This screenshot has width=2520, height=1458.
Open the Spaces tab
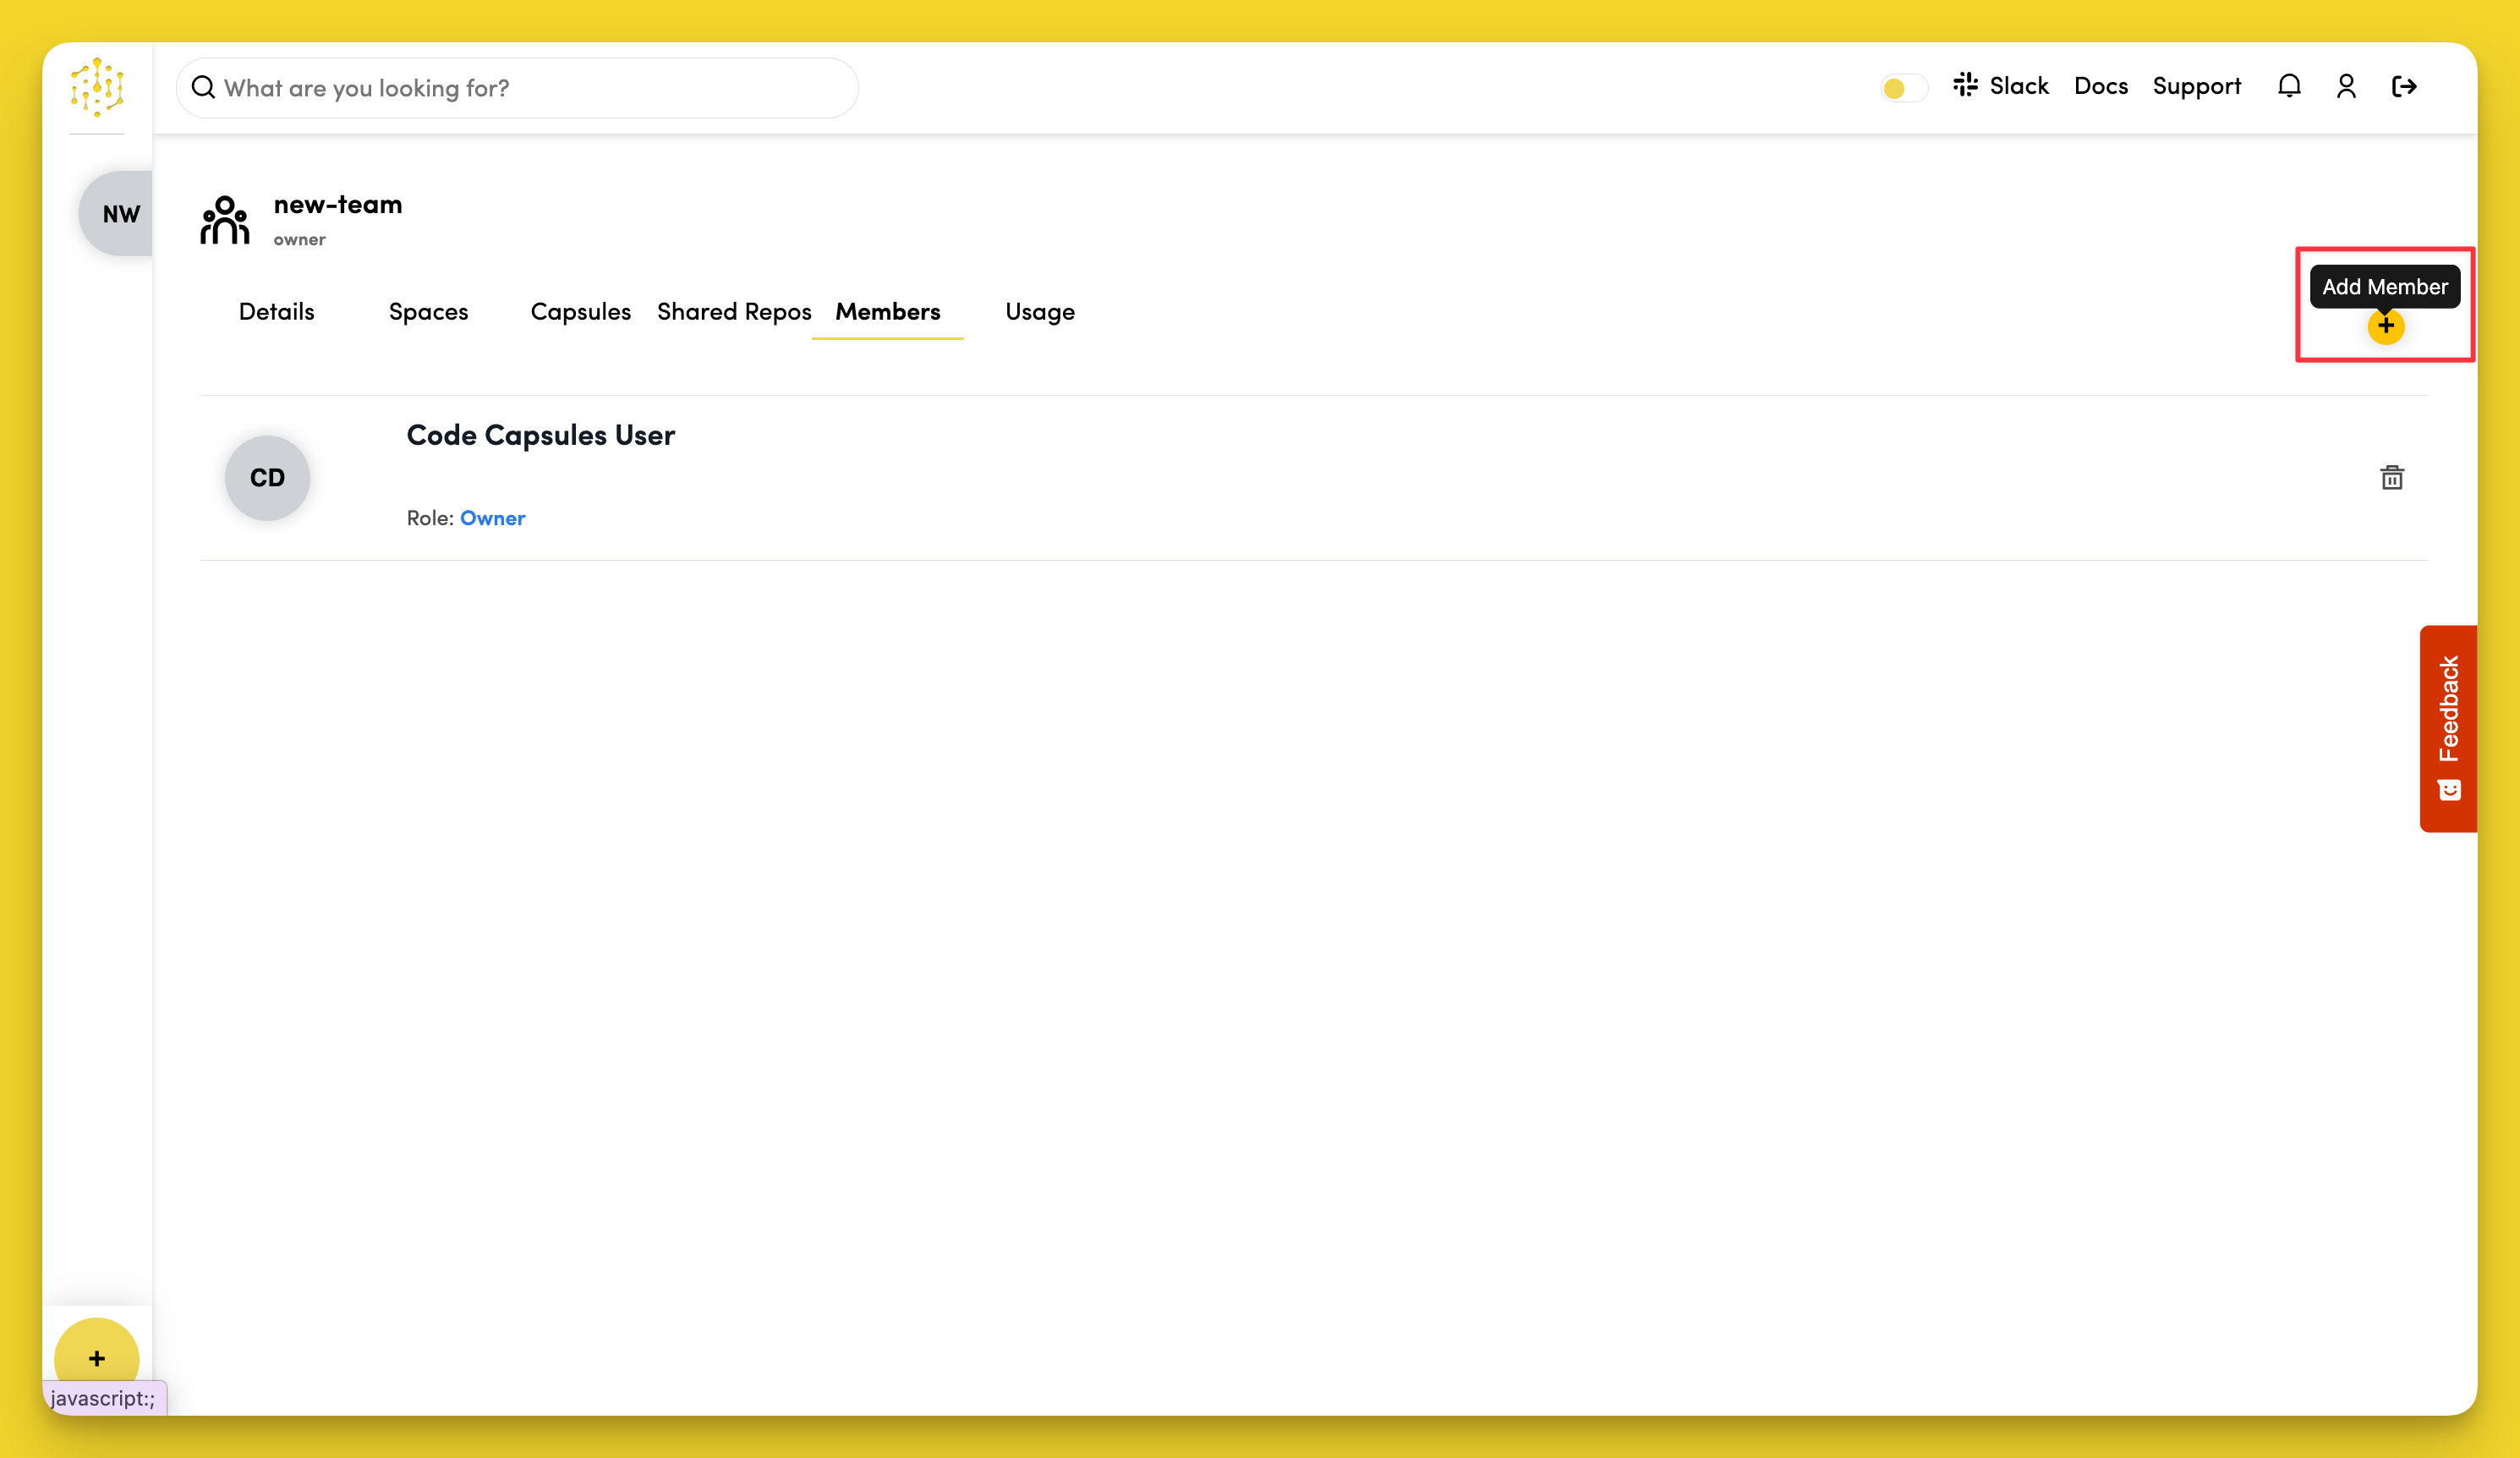[428, 312]
